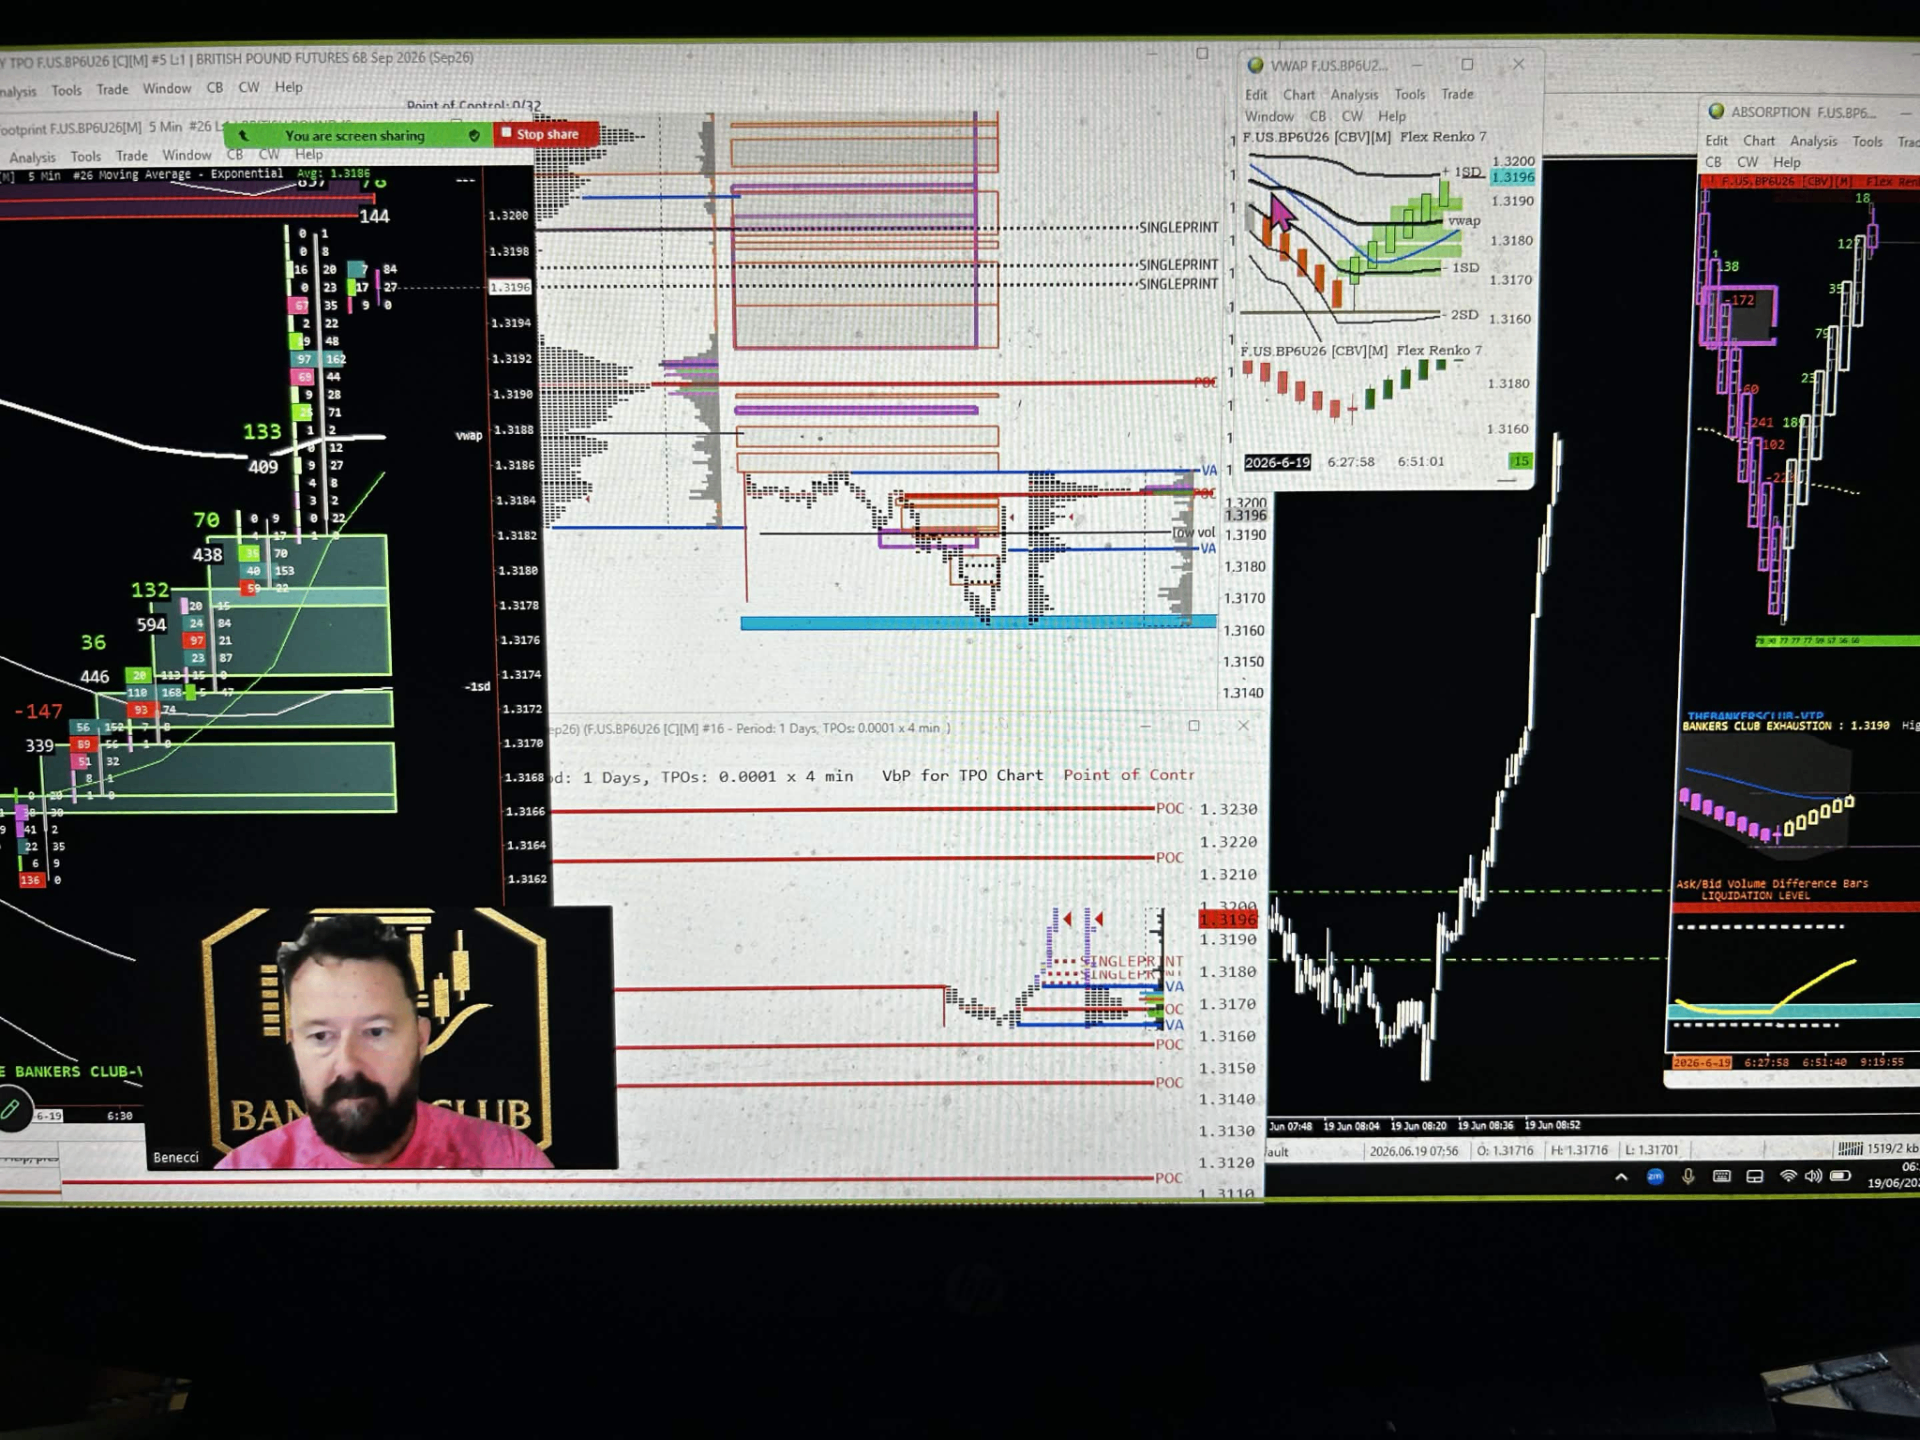Click the 'VbP for TPO Chart' header text
1920x1440 pixels.
[962, 775]
